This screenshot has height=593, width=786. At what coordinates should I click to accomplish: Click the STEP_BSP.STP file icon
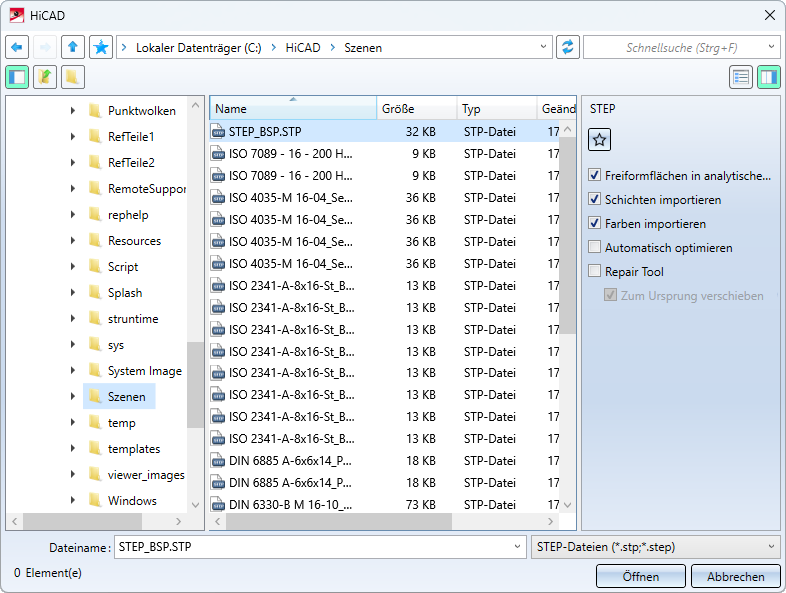click(x=218, y=132)
